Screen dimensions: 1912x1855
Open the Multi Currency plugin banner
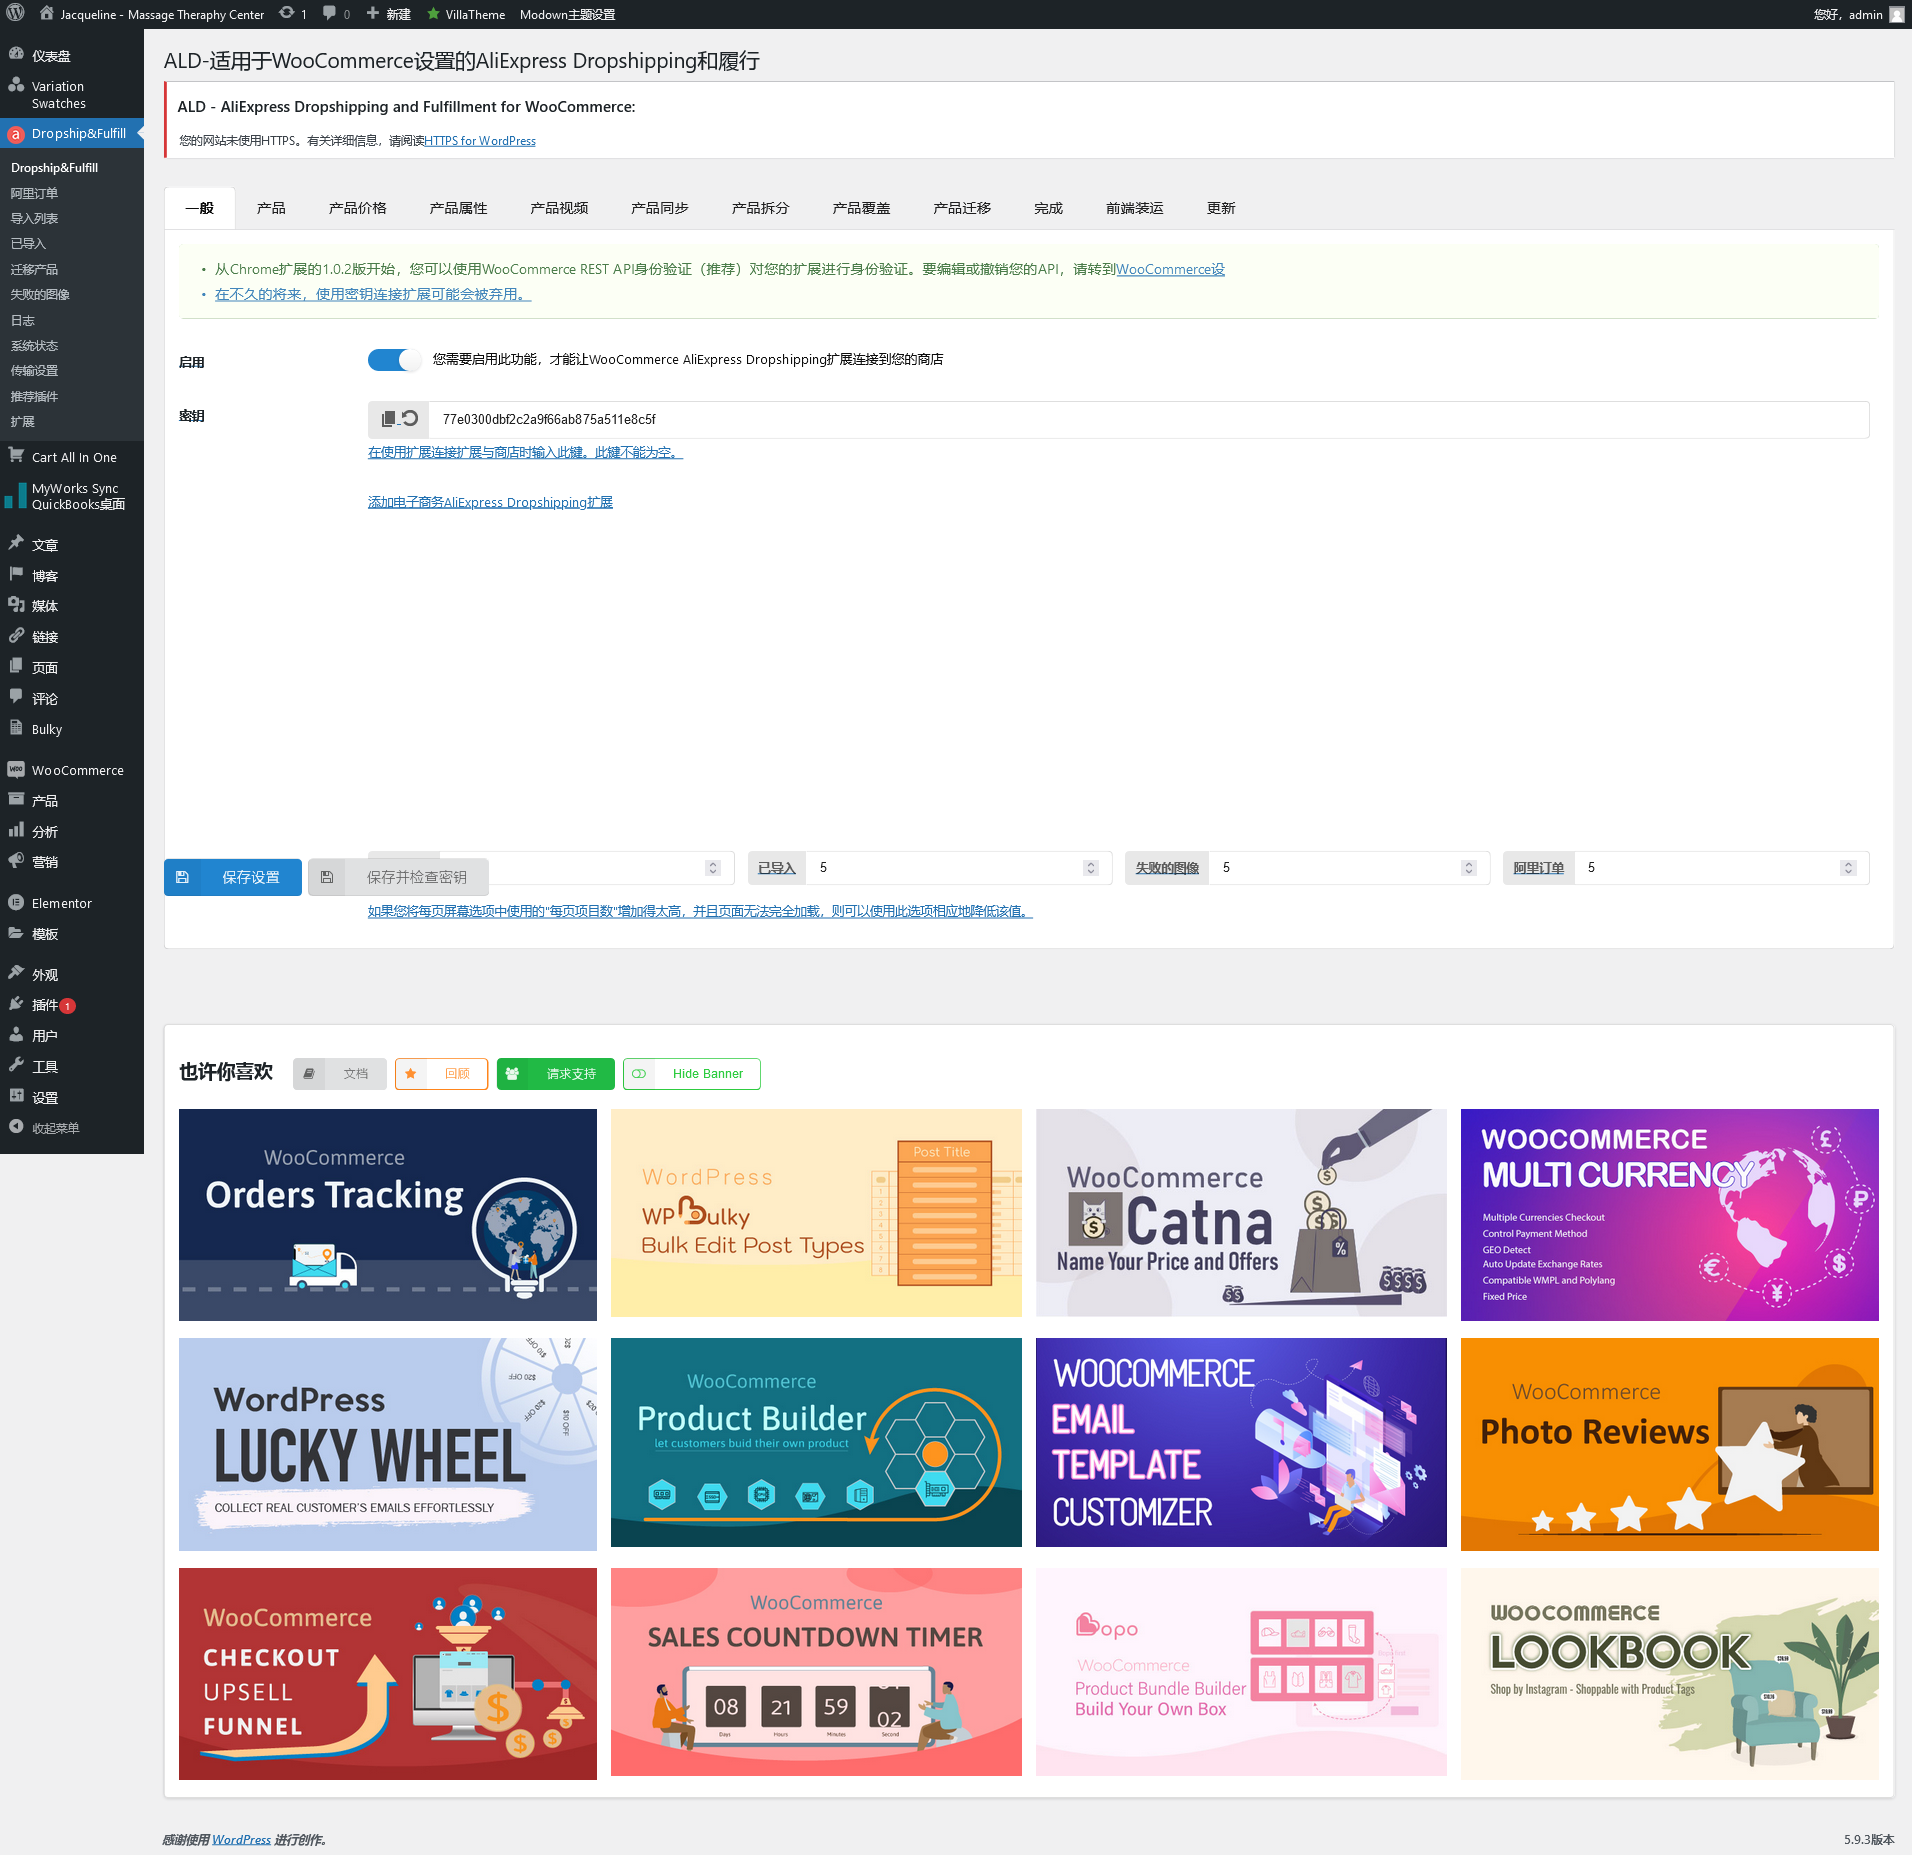pyautogui.click(x=1670, y=1214)
